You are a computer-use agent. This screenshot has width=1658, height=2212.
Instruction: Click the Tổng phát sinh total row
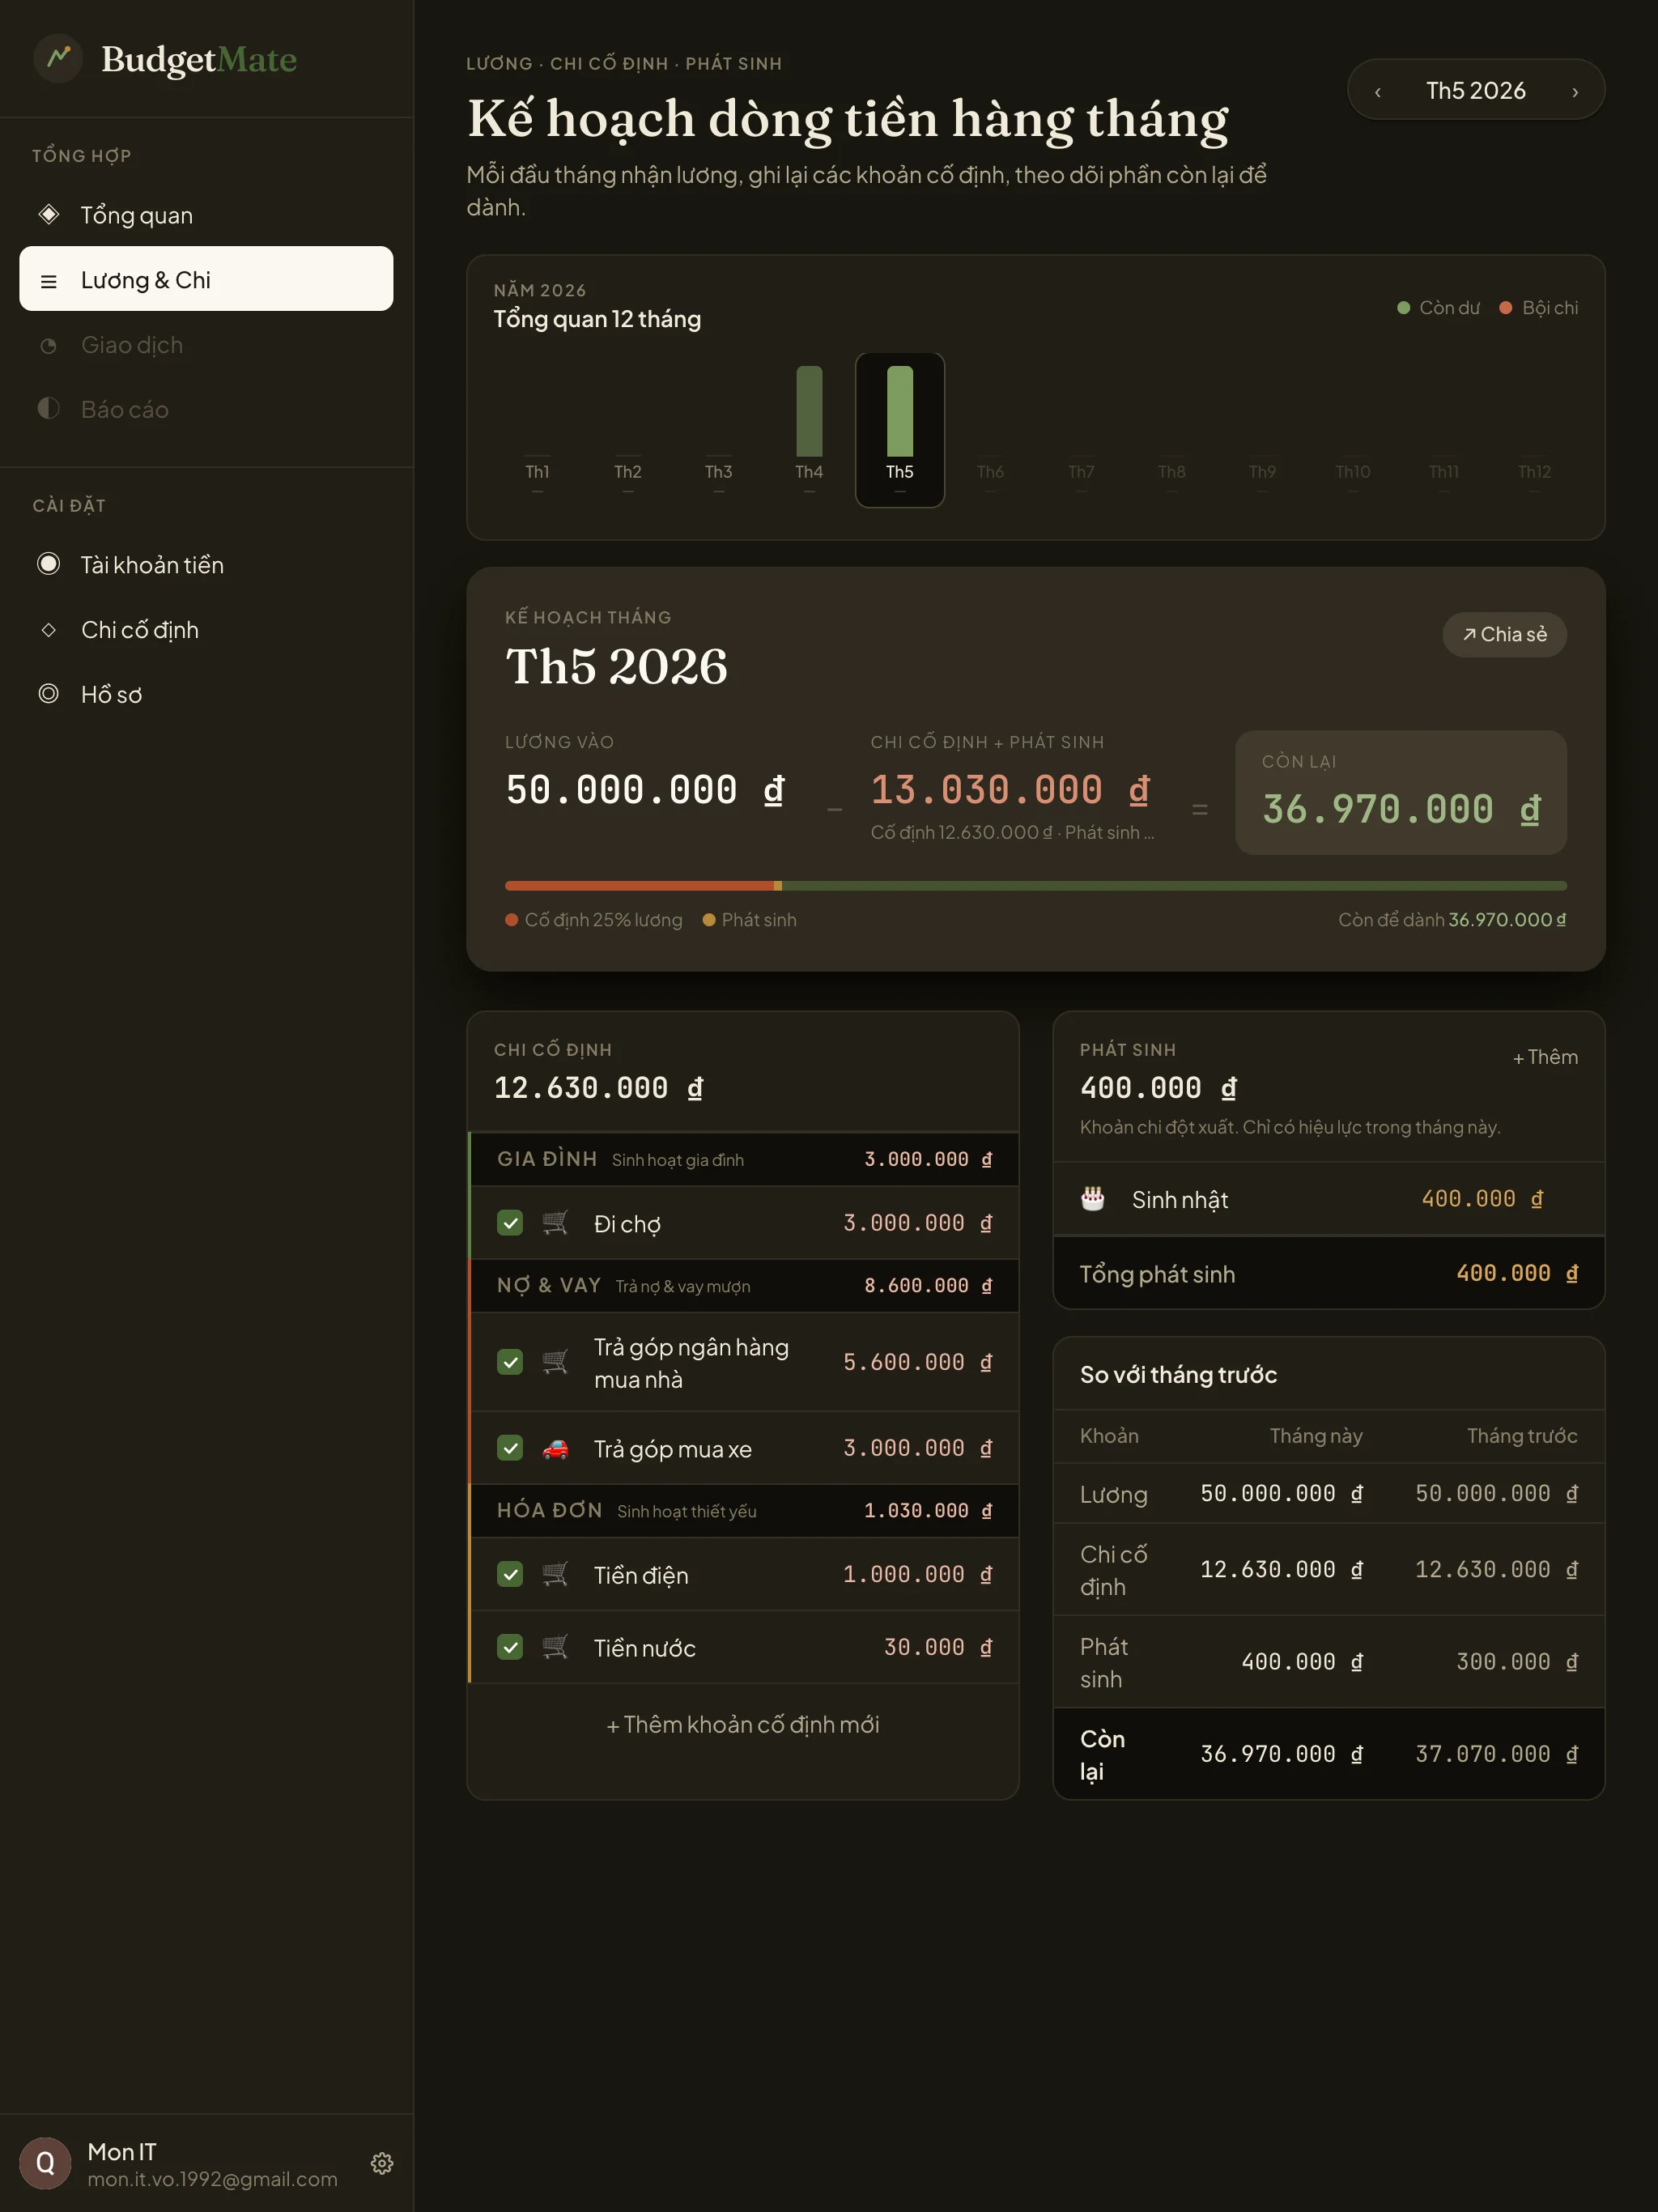[1329, 1273]
